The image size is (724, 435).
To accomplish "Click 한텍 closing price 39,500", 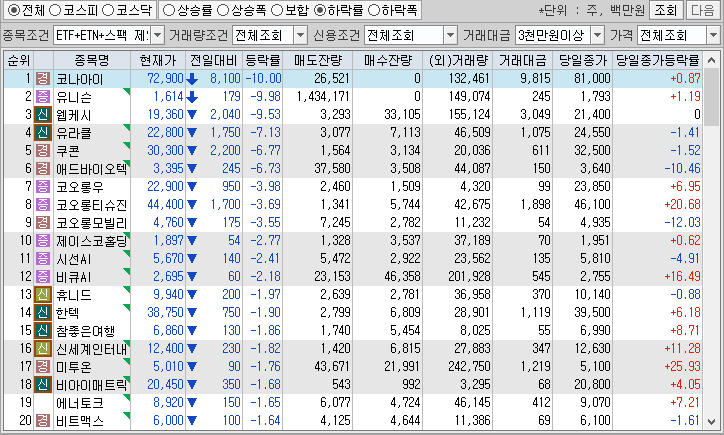I will coord(592,313).
